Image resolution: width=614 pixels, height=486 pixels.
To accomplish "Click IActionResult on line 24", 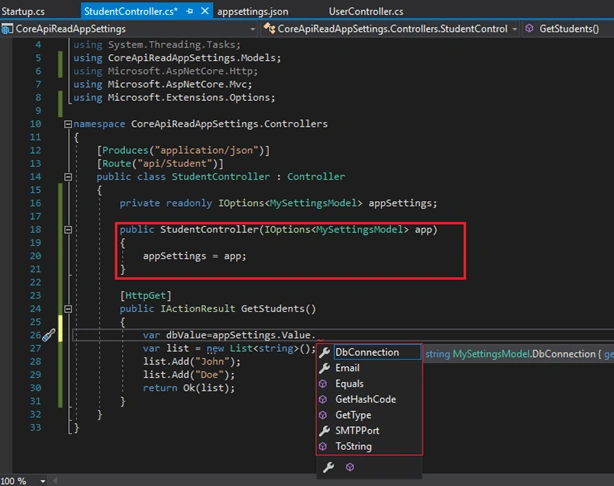I will (x=198, y=309).
